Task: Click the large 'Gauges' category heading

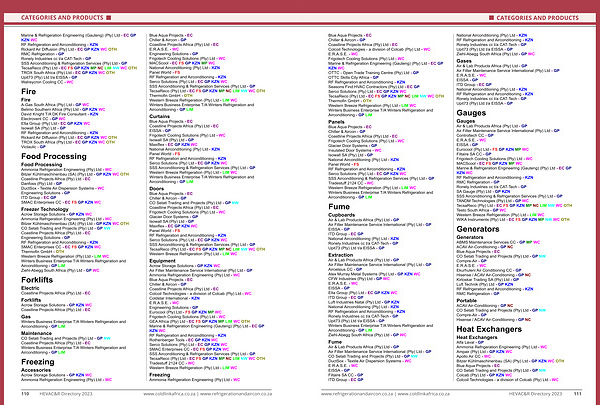Action: pyautogui.click(x=471, y=113)
